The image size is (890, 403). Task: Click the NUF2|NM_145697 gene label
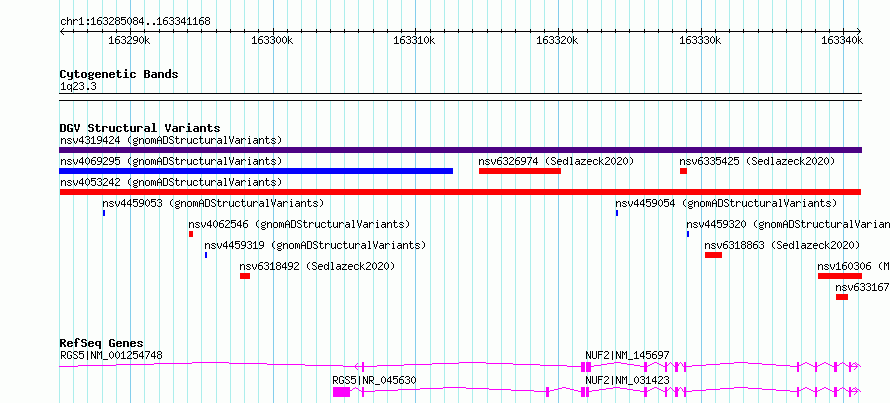627,355
